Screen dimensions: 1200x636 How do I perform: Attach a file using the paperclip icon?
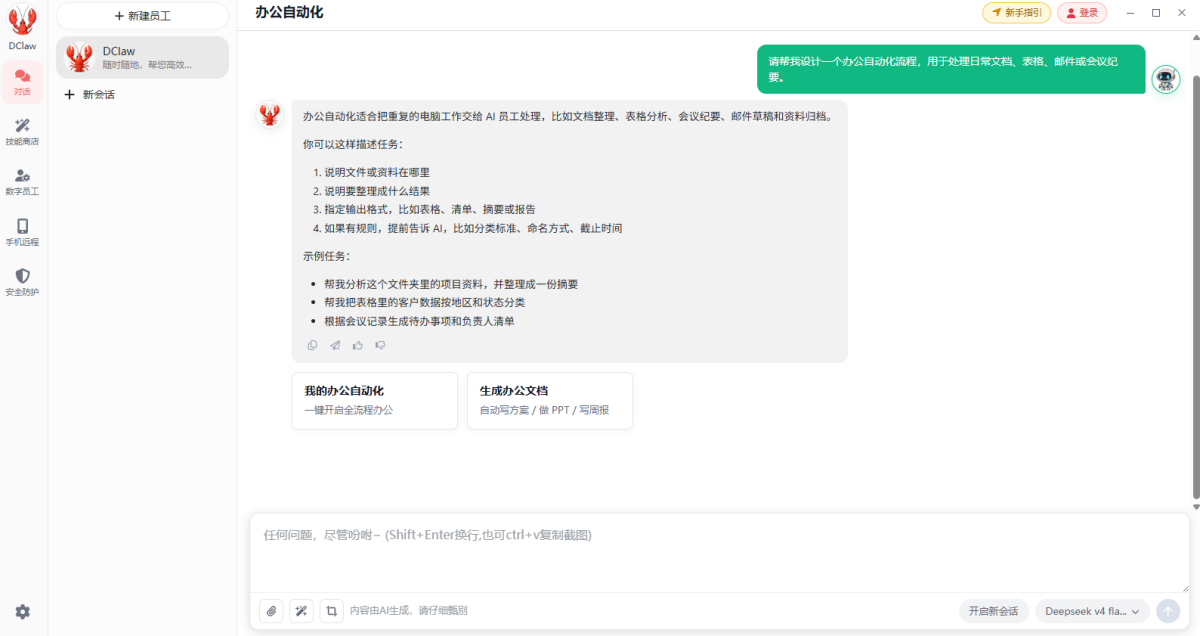[271, 610]
